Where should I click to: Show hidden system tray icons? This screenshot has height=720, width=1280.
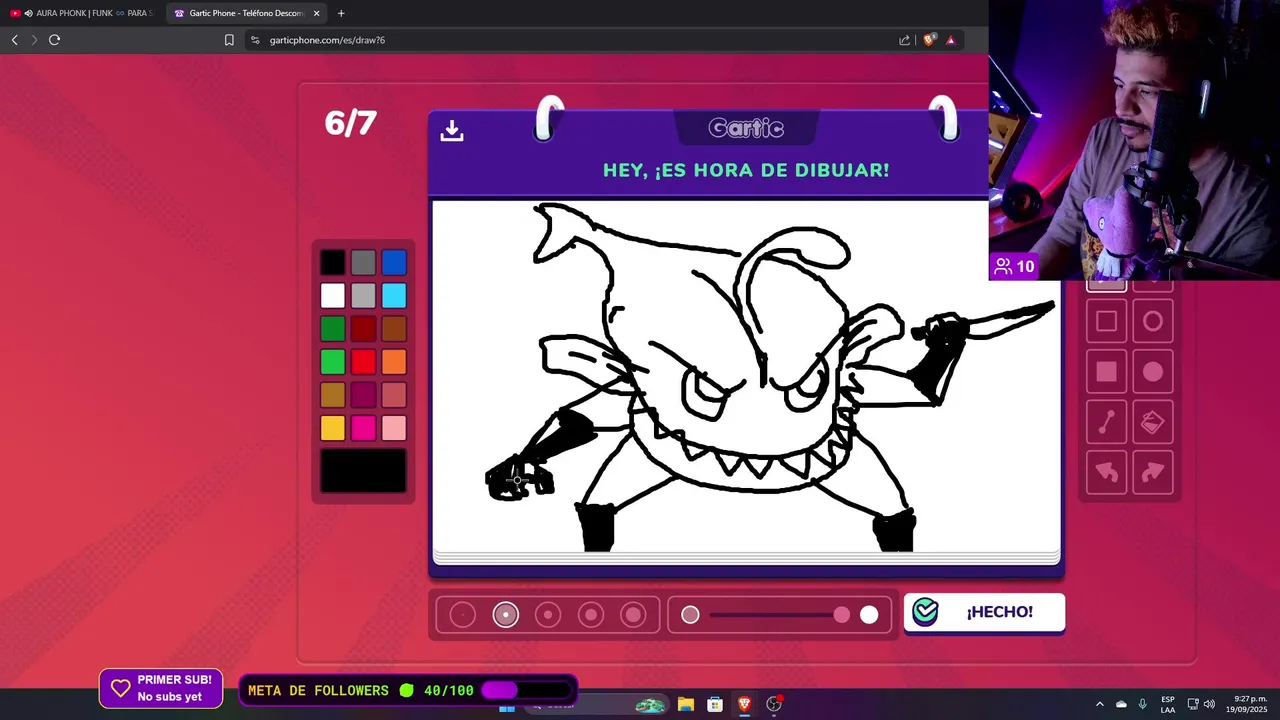[1099, 705]
